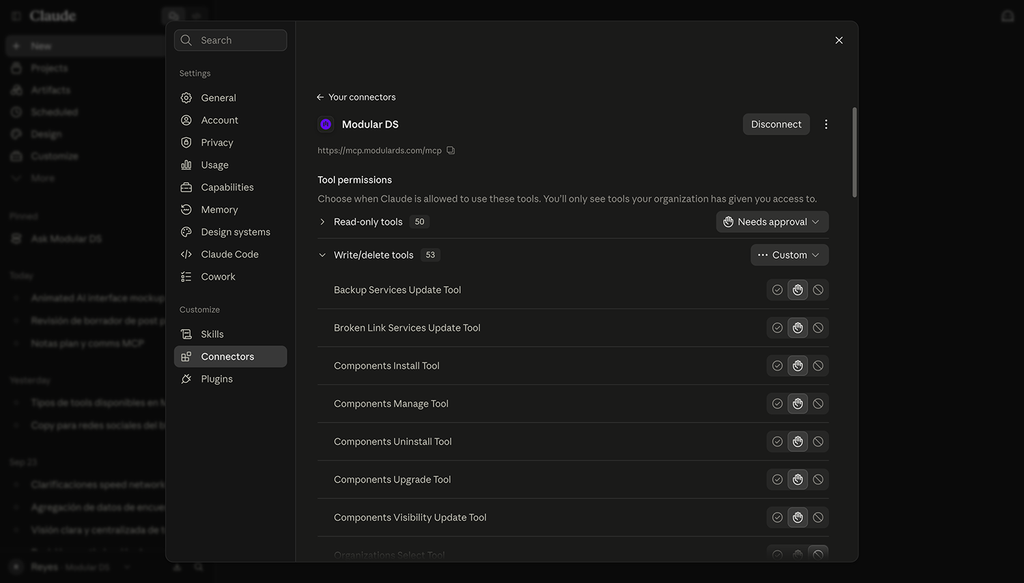The height and width of the screenshot is (583, 1024).
Task: Click the General gear icon
Action: 186,98
